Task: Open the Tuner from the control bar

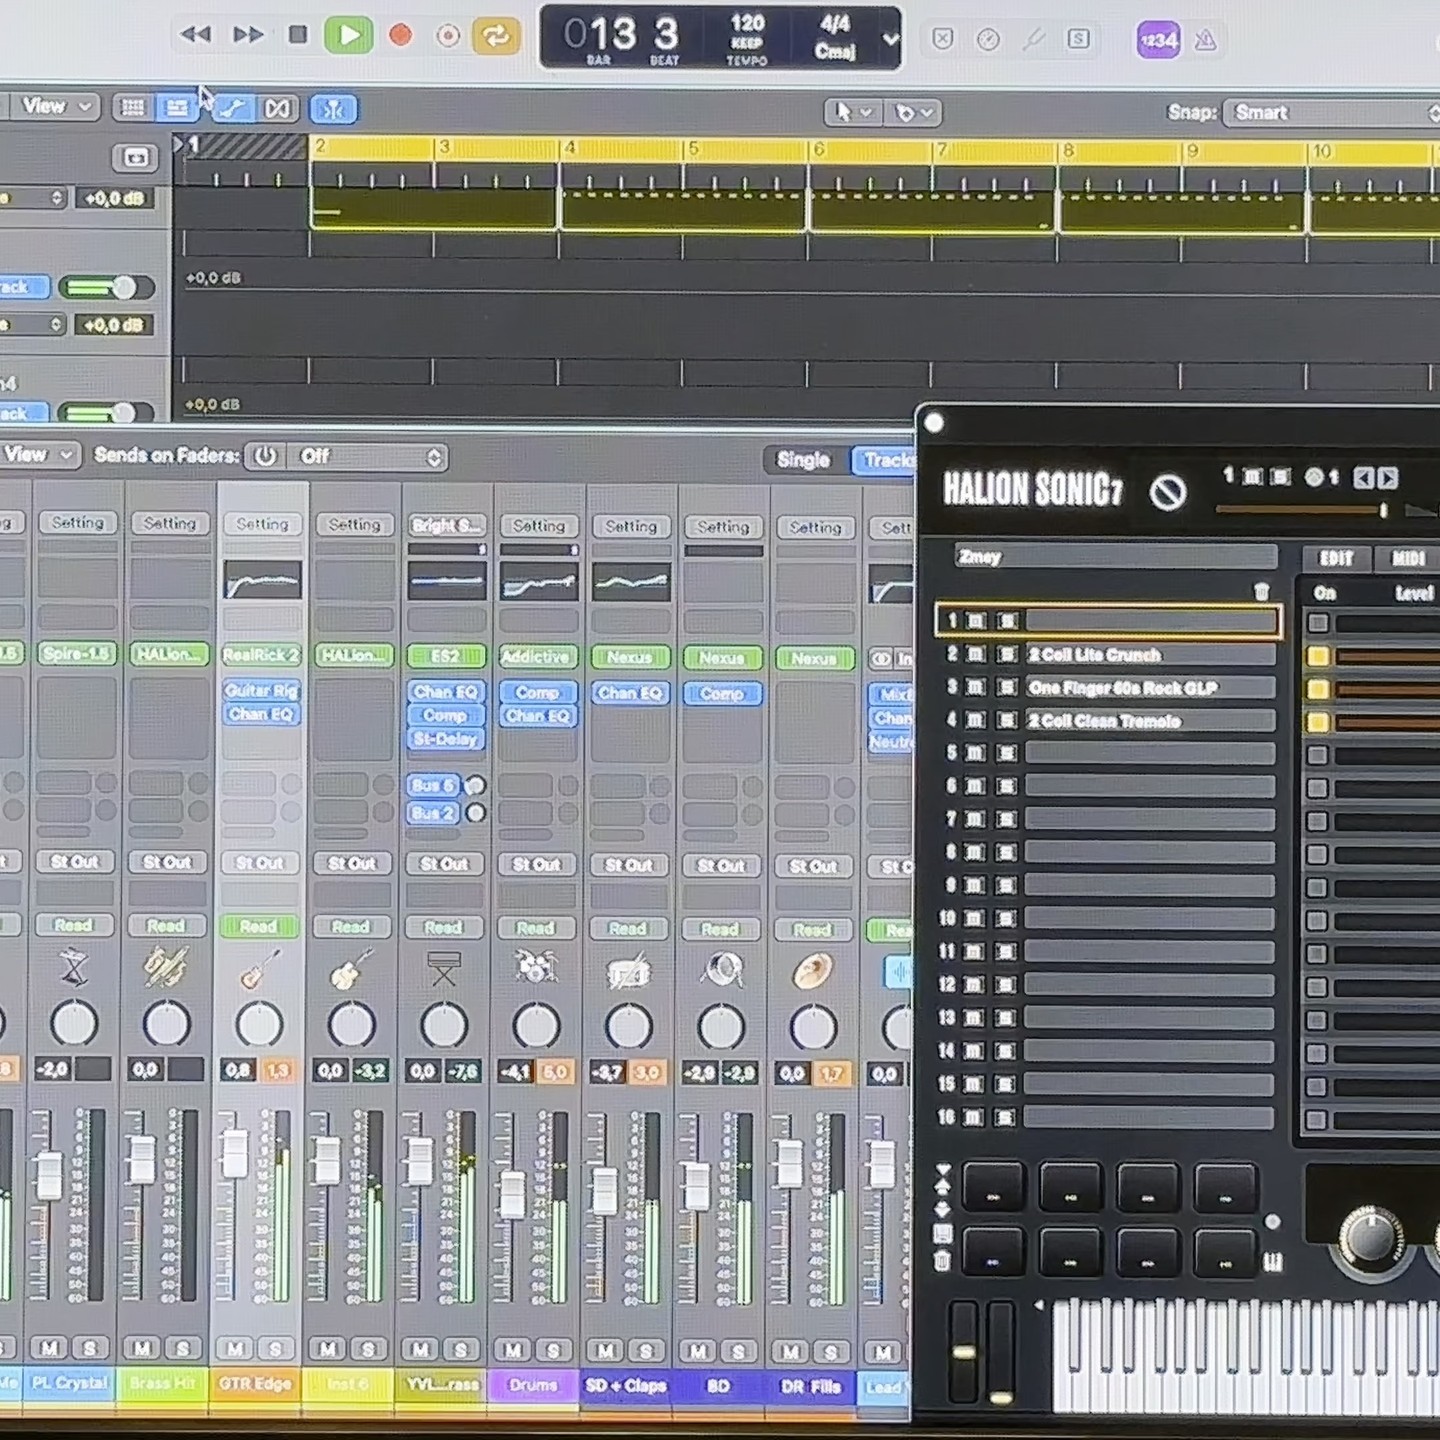Action: [1034, 39]
